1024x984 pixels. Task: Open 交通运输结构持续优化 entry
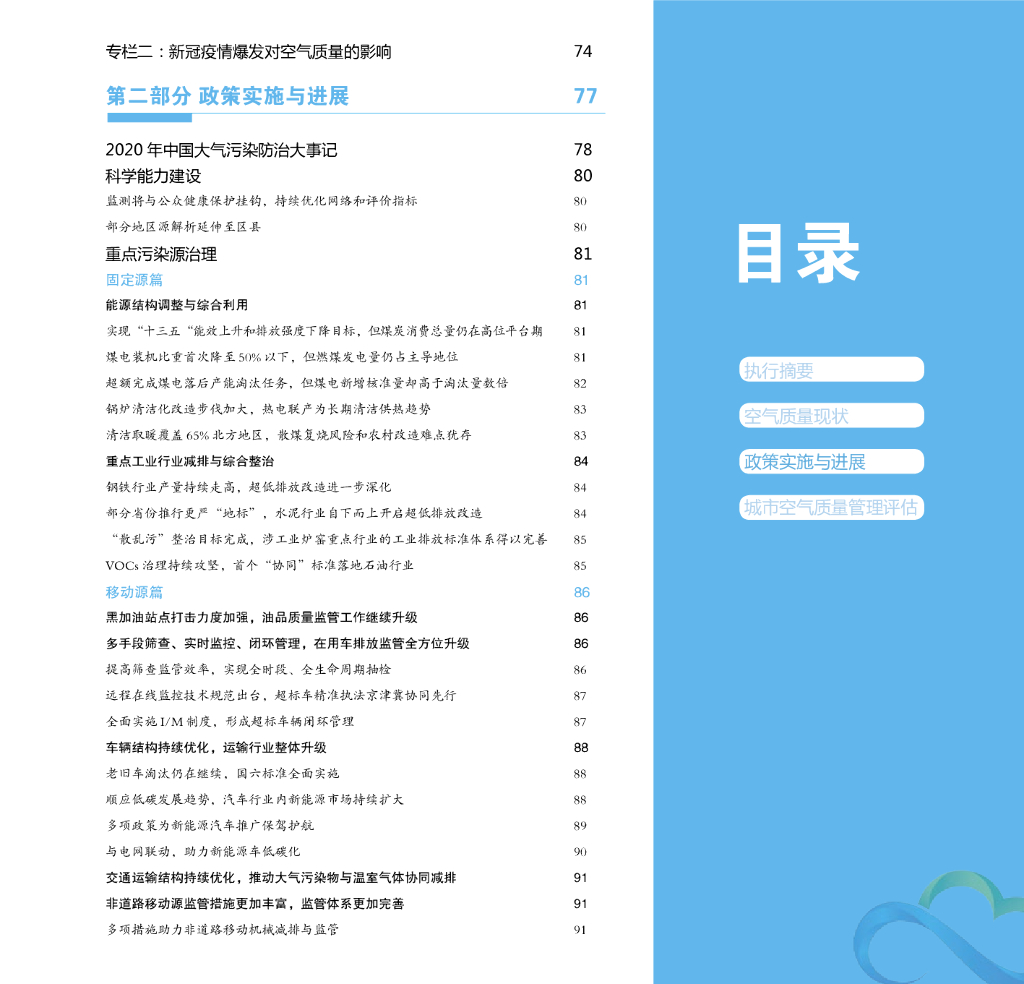coord(281,878)
